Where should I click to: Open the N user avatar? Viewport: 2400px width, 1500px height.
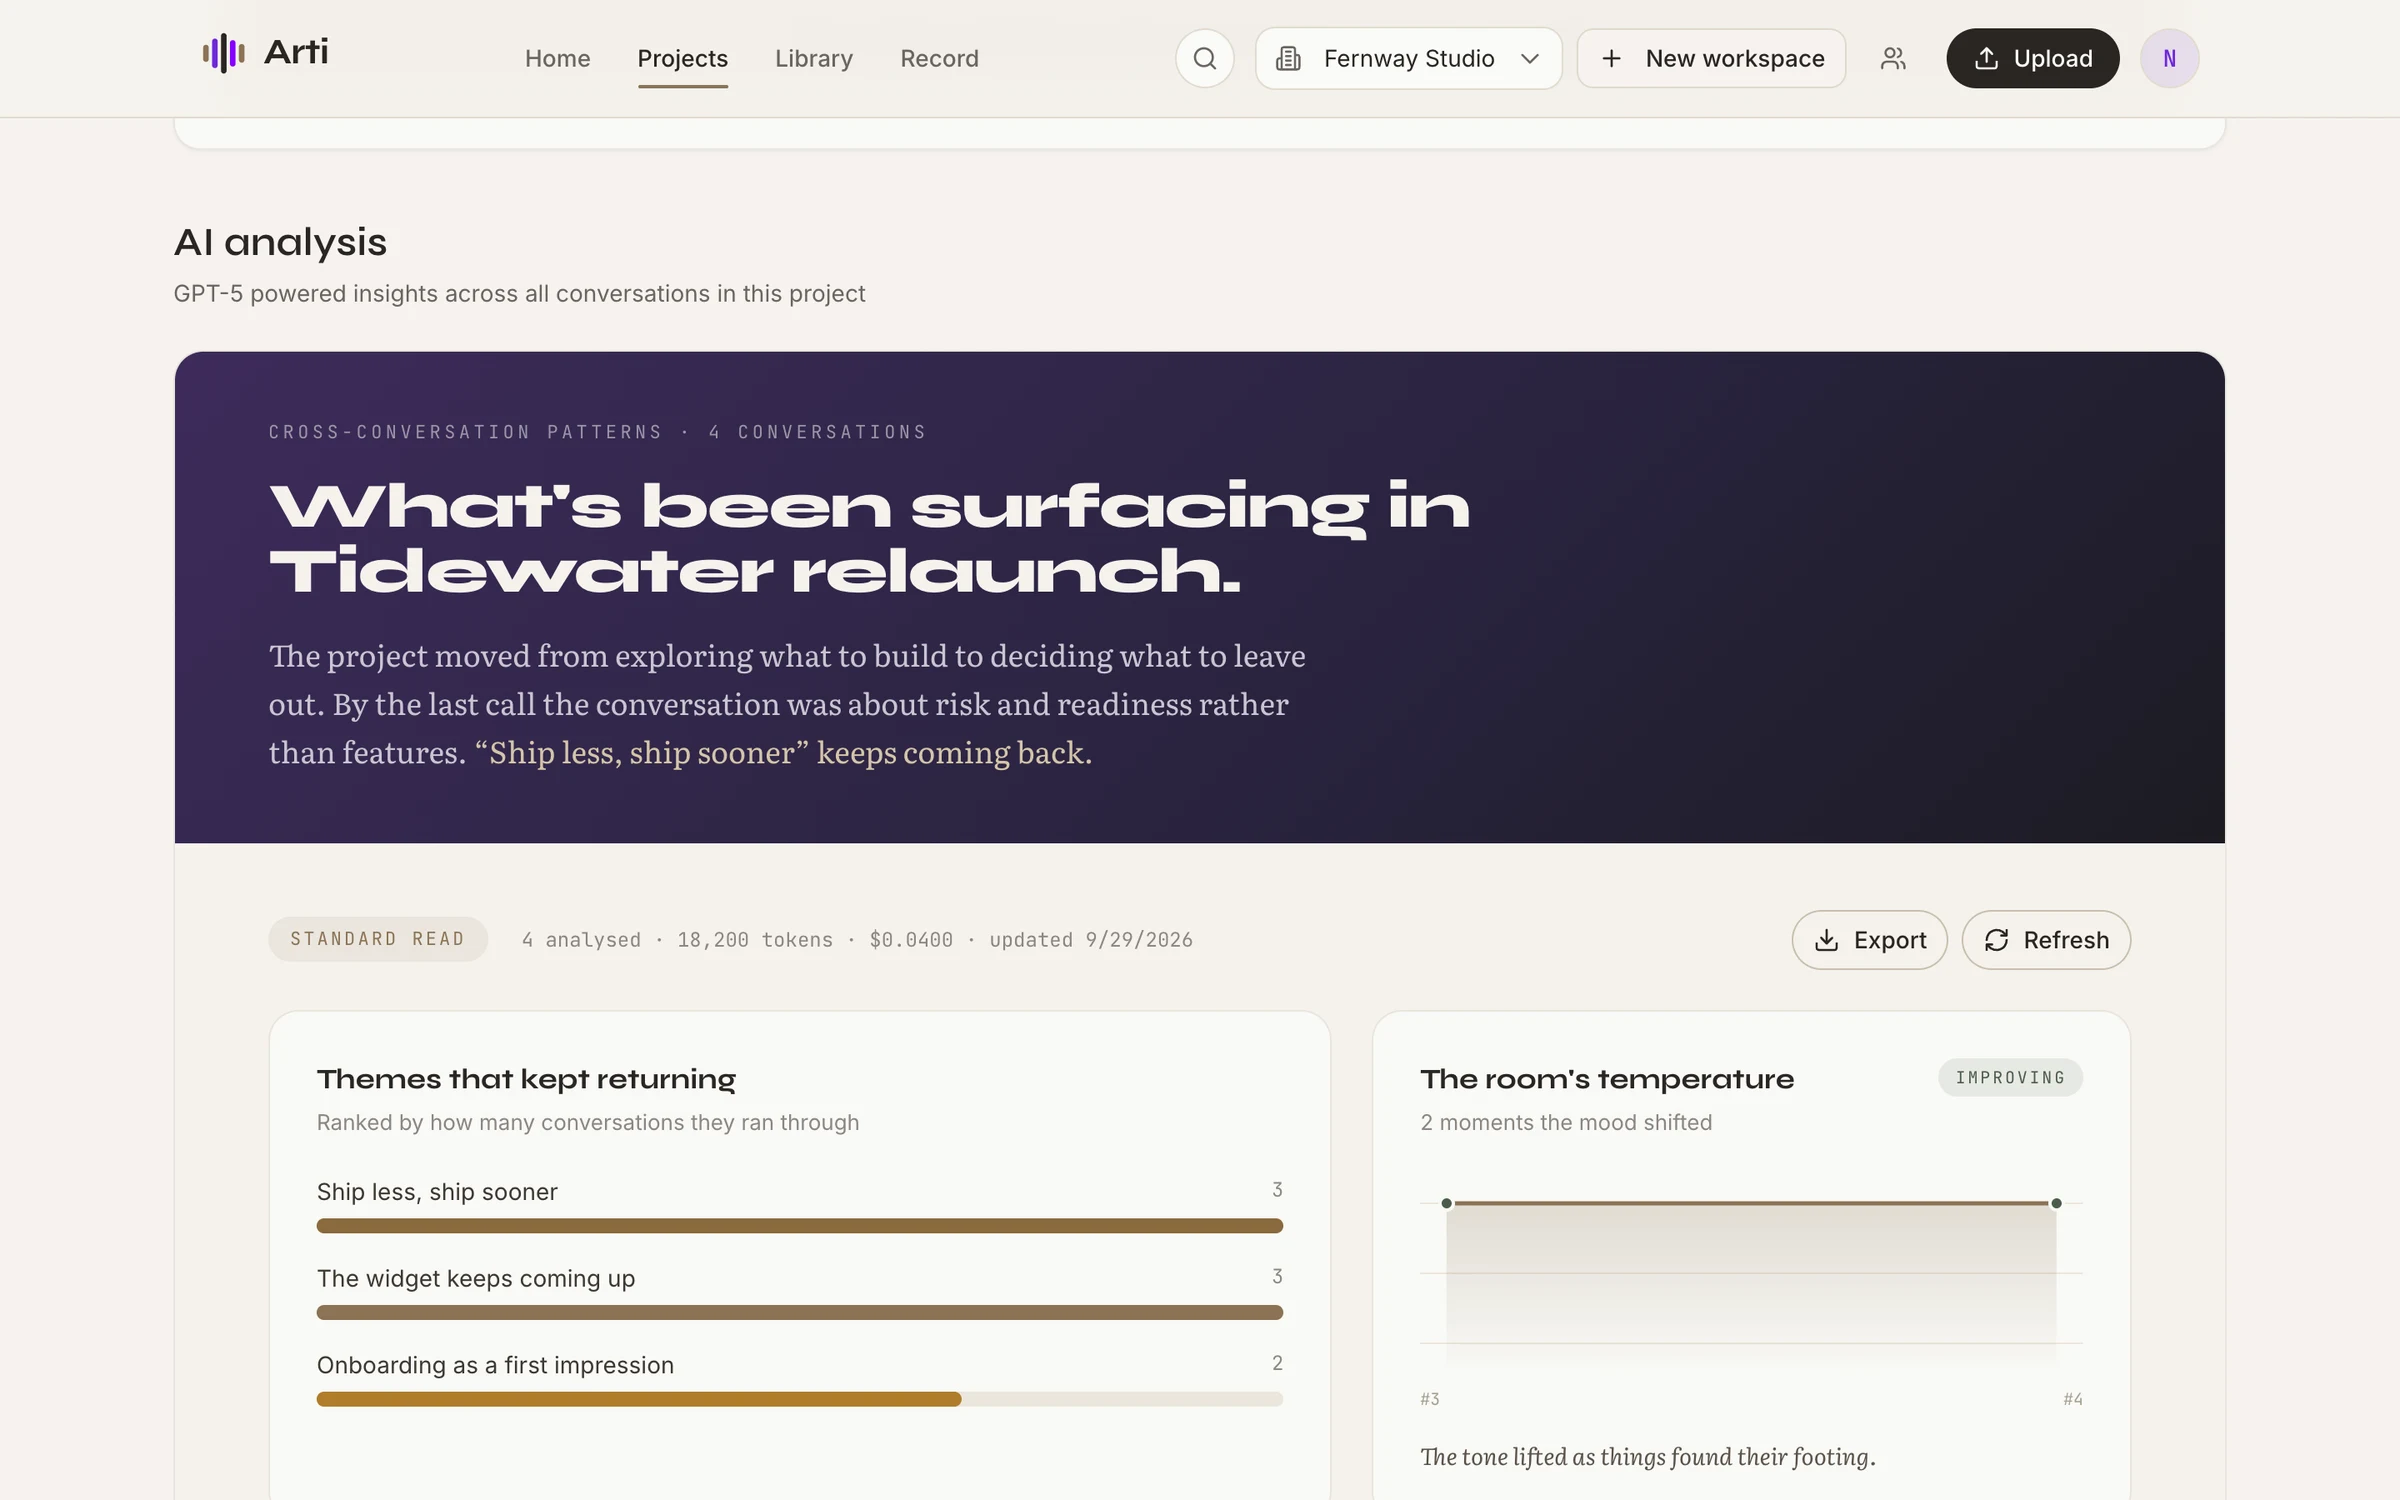[2169, 58]
